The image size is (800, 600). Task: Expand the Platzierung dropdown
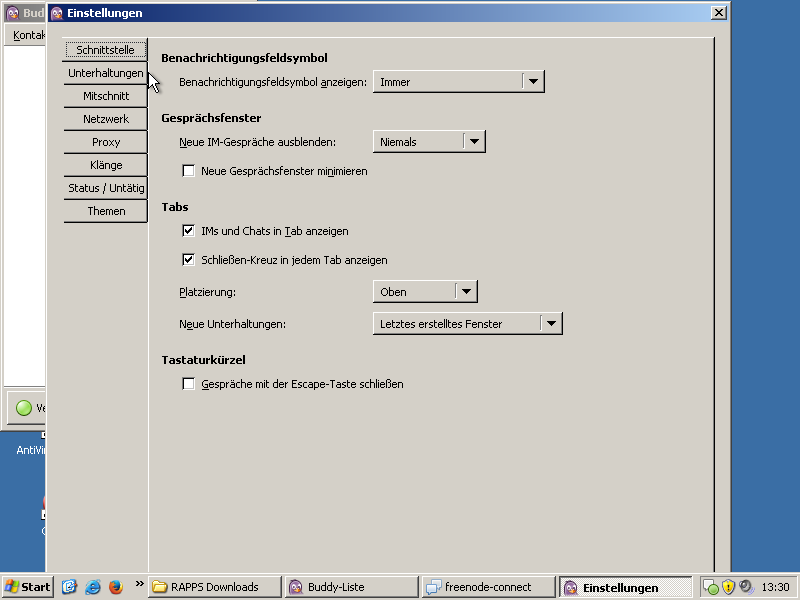click(x=425, y=292)
